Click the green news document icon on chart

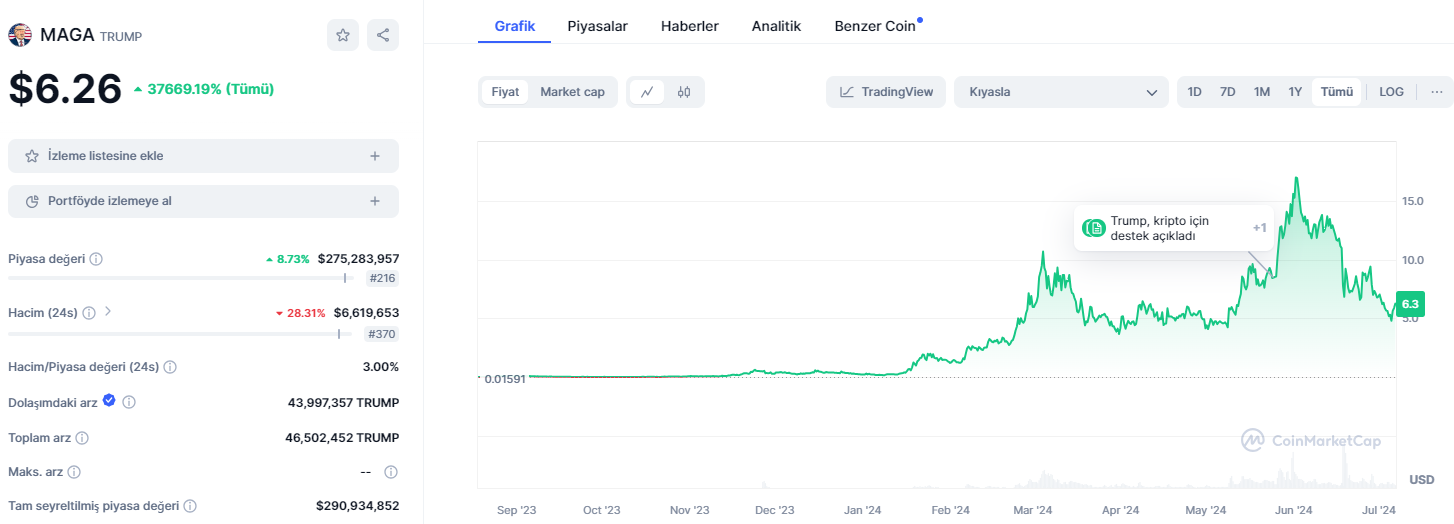coord(1096,228)
